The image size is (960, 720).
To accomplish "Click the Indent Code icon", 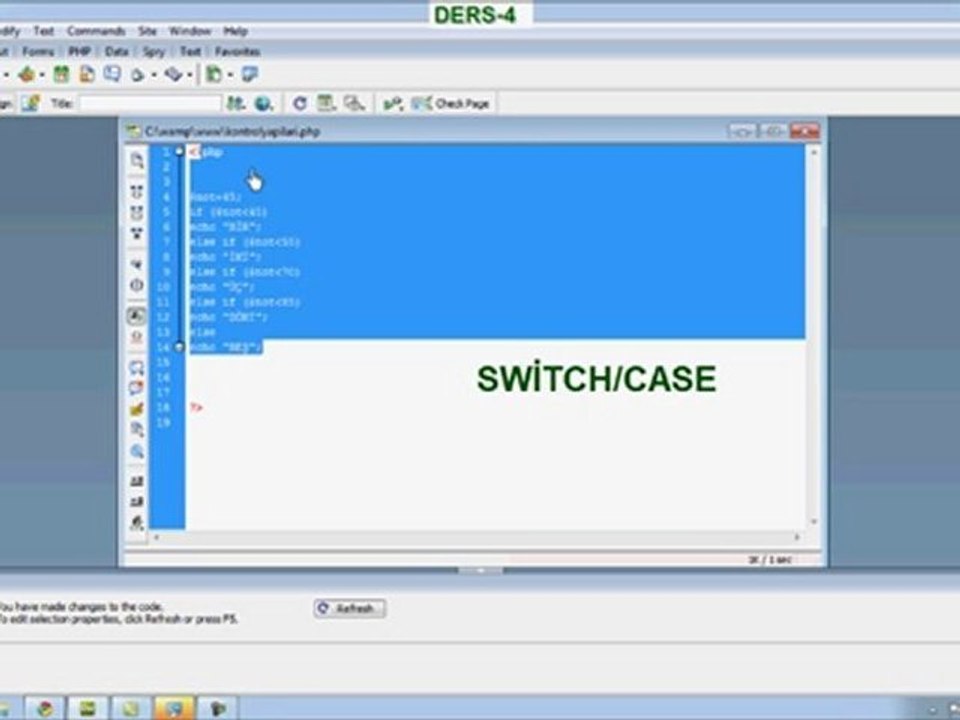I will (137, 481).
